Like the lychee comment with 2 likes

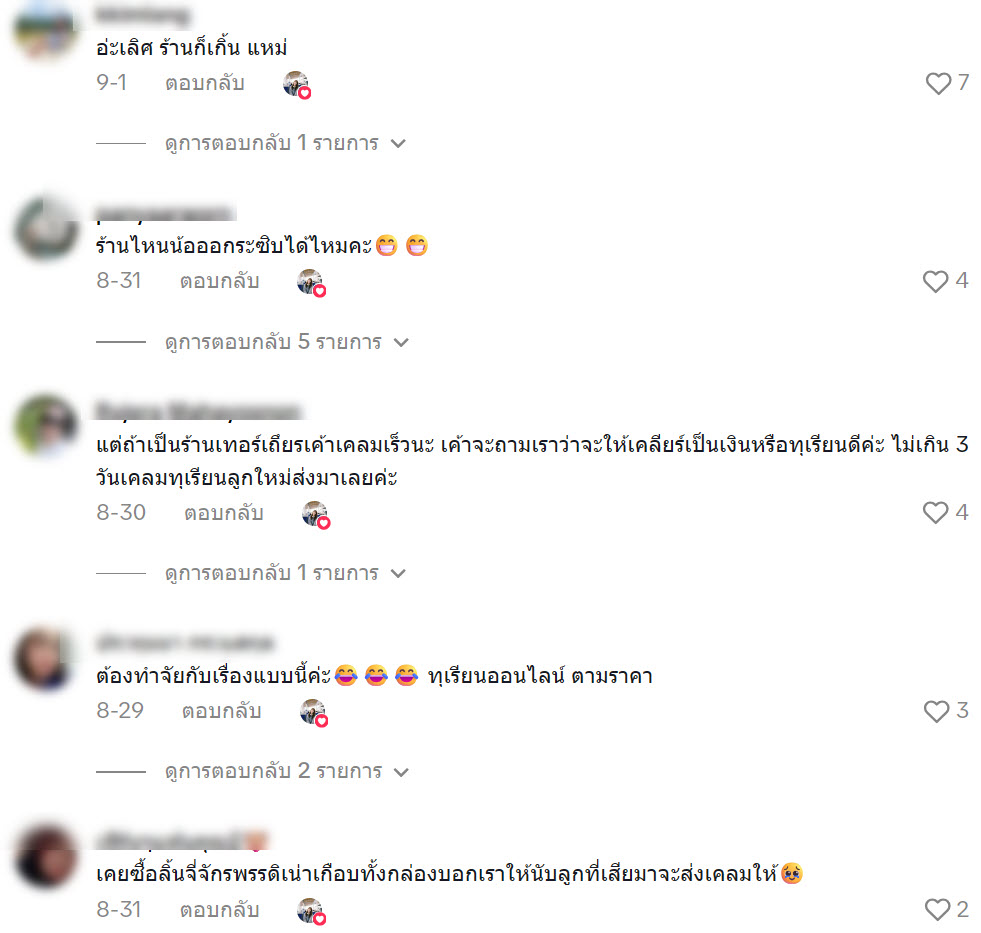(937, 909)
